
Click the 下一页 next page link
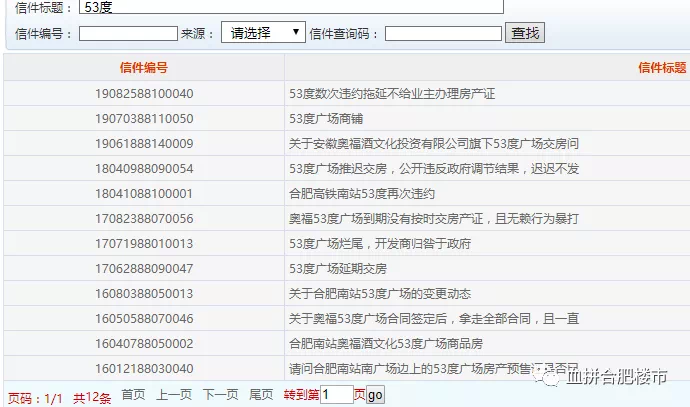pyautogui.click(x=220, y=395)
